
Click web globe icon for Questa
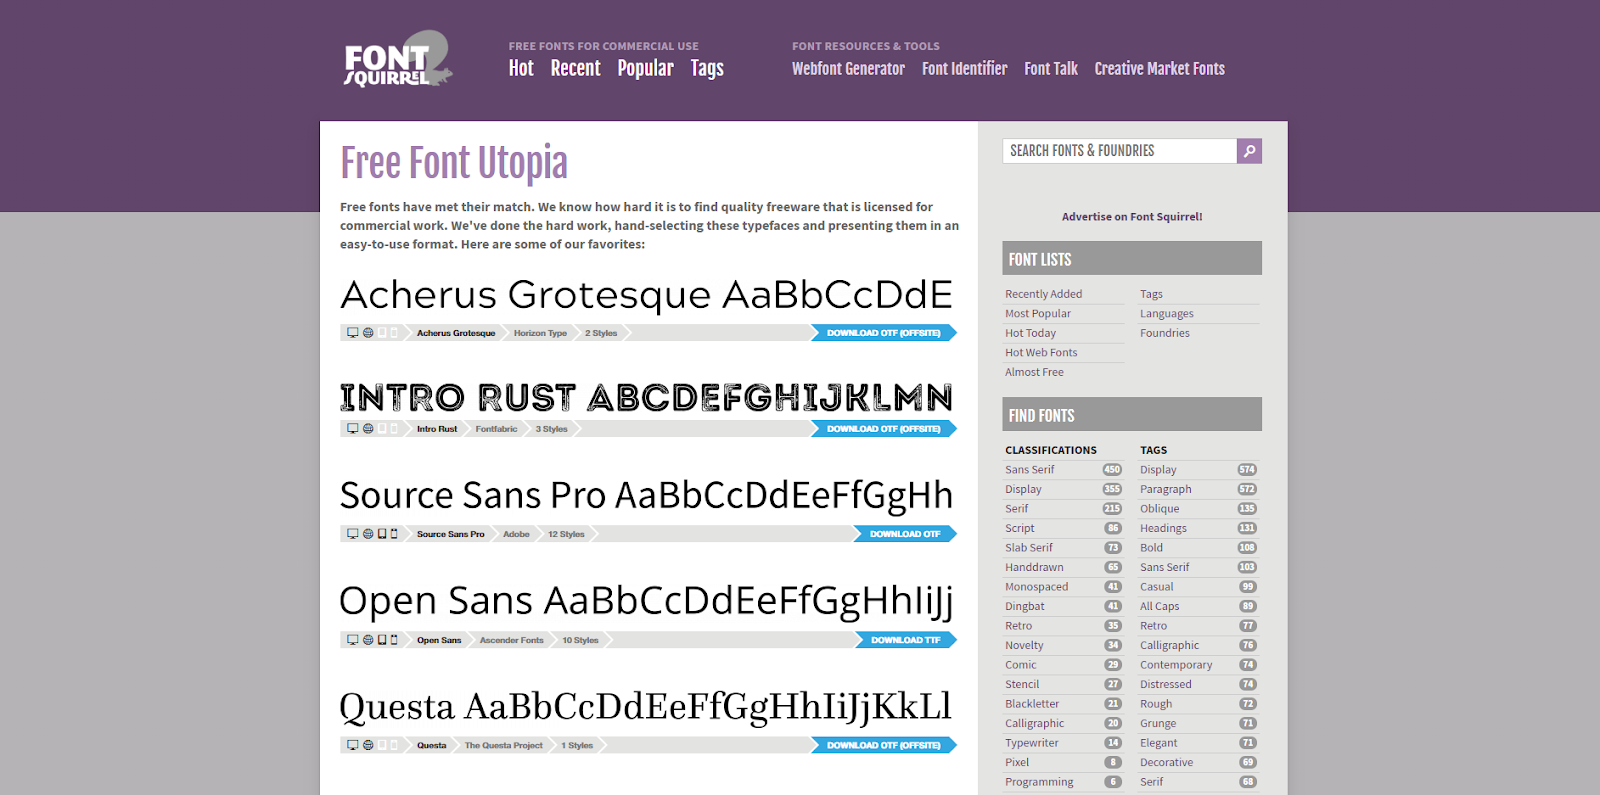pos(368,745)
